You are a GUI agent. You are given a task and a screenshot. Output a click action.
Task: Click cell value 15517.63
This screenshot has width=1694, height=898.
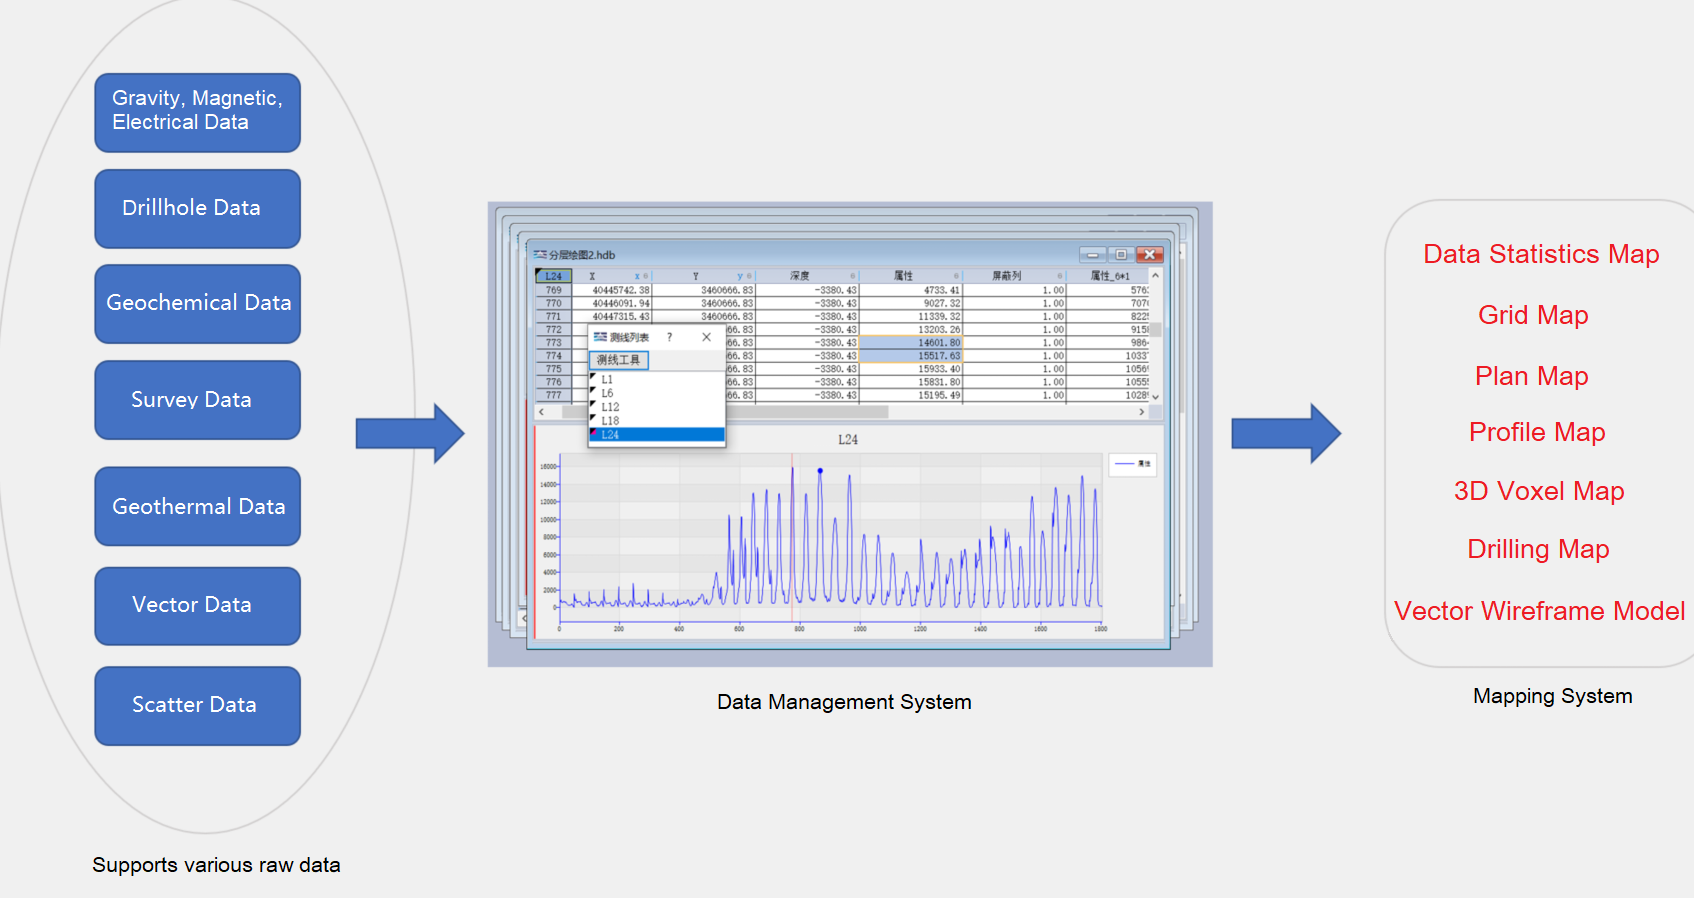[x=910, y=356]
